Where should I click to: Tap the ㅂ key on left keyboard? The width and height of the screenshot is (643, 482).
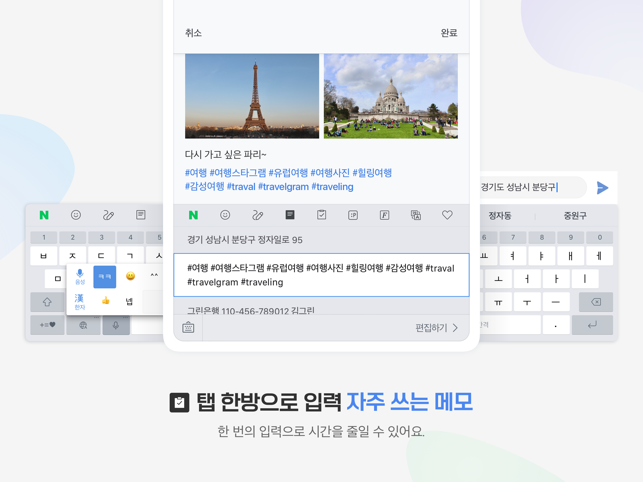point(44,256)
